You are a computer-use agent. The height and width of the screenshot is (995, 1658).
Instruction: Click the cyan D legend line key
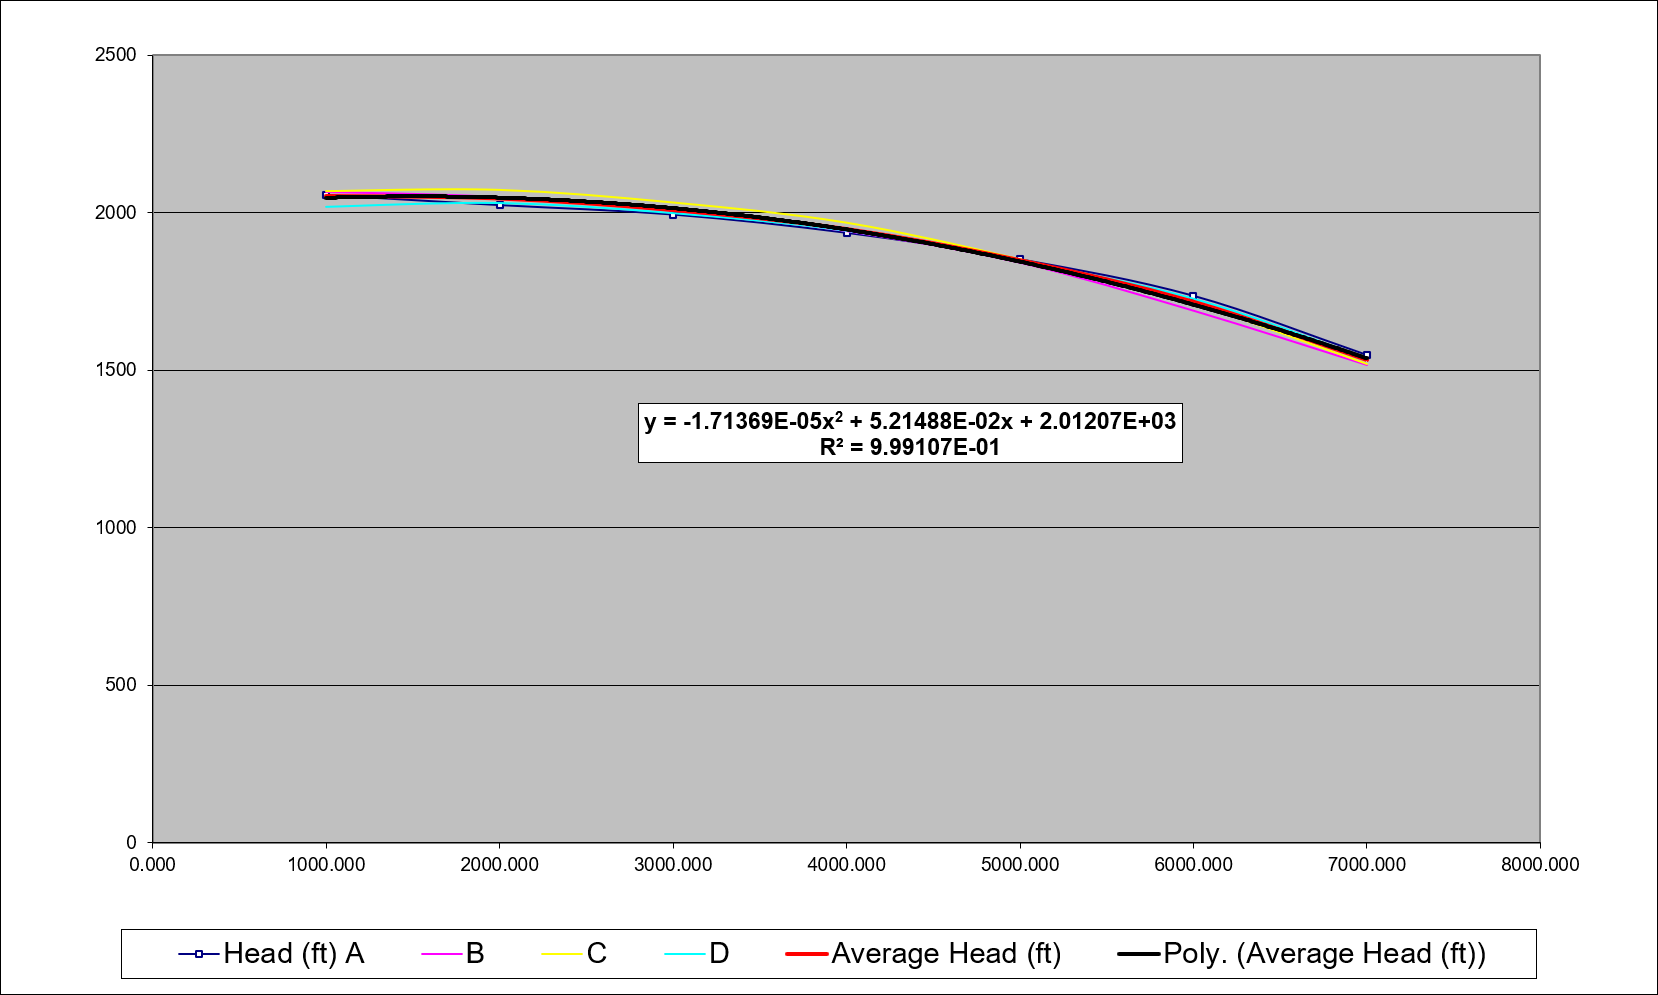685,954
